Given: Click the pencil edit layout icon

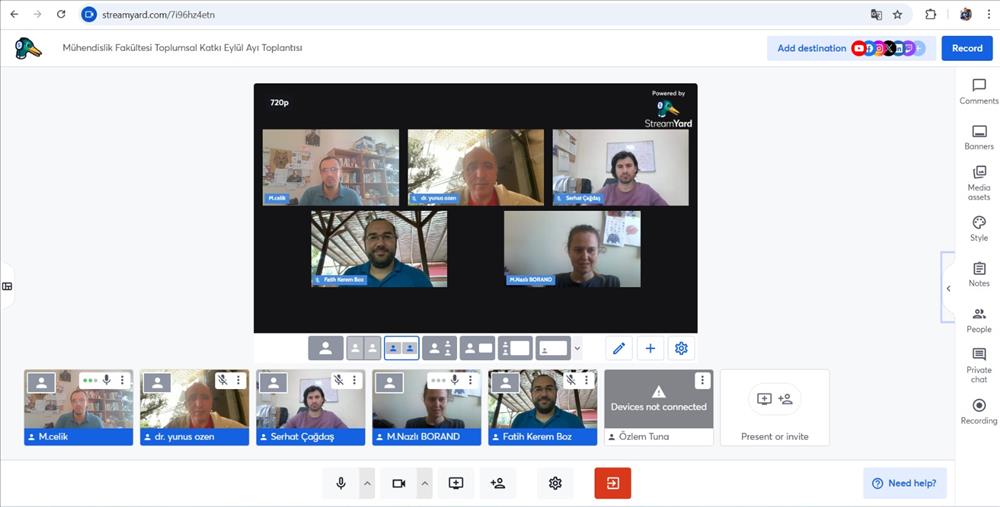Looking at the screenshot, I should (x=619, y=348).
